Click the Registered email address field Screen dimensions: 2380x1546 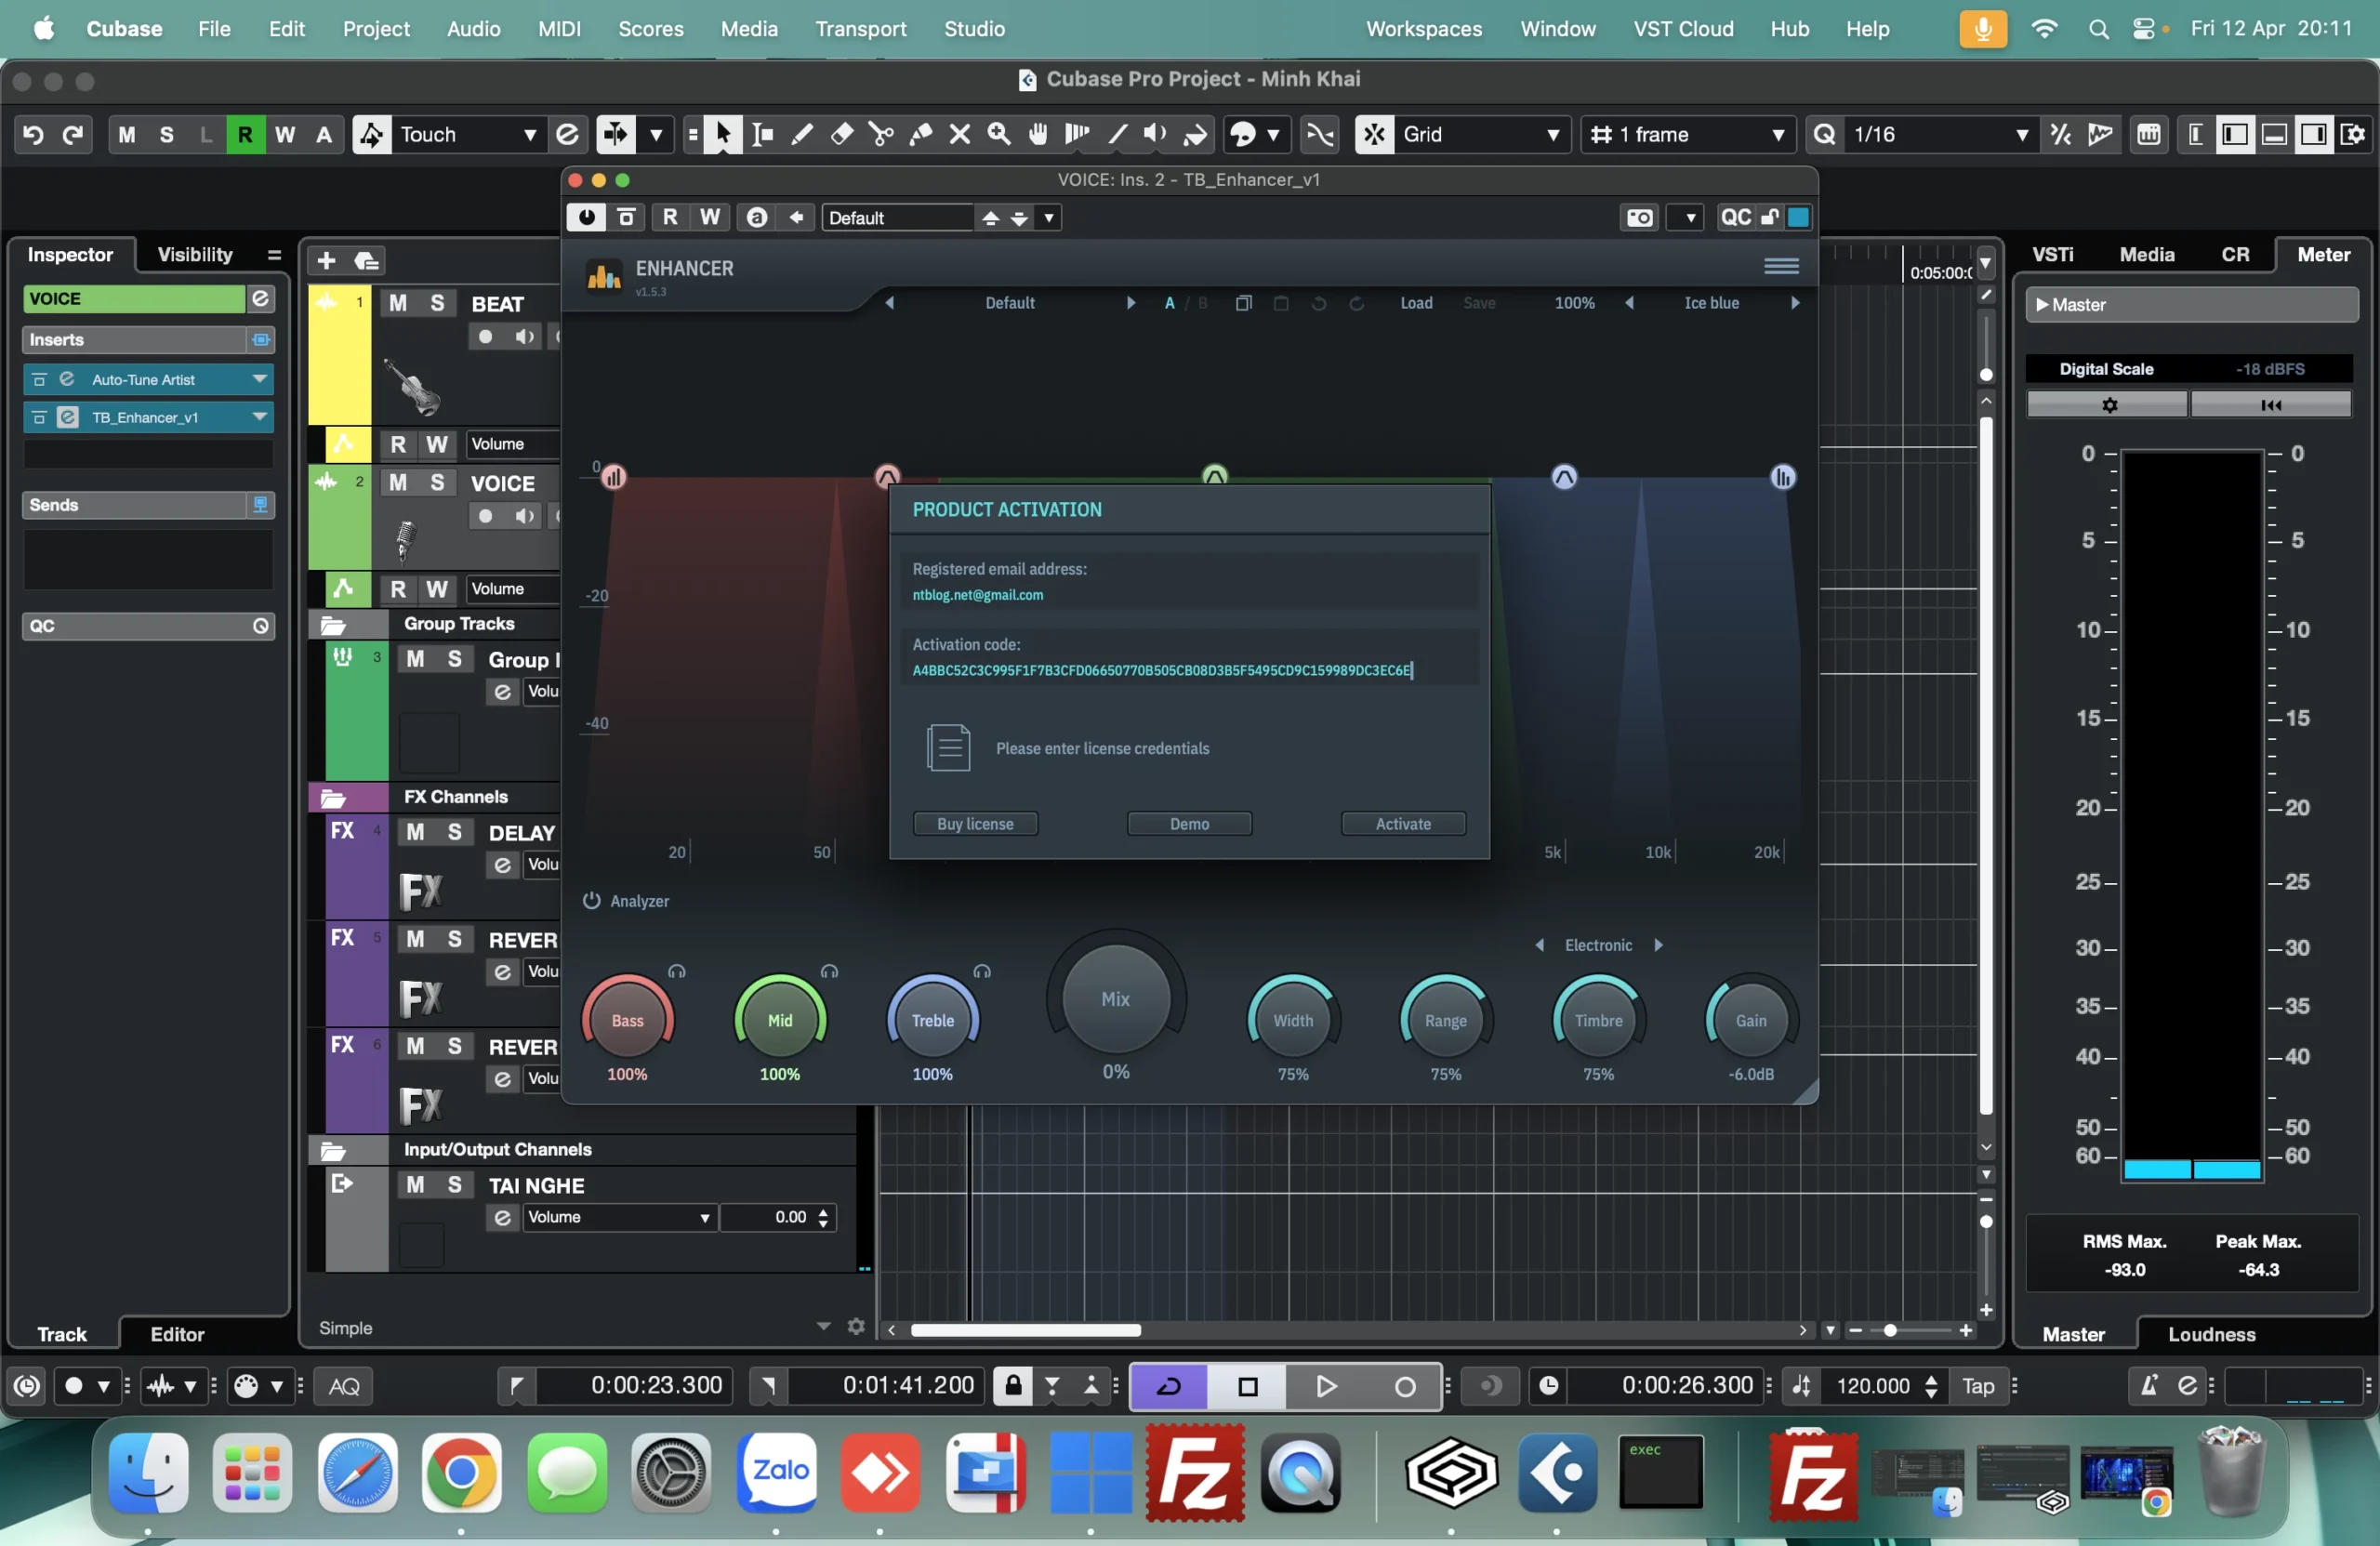[x=1188, y=594]
